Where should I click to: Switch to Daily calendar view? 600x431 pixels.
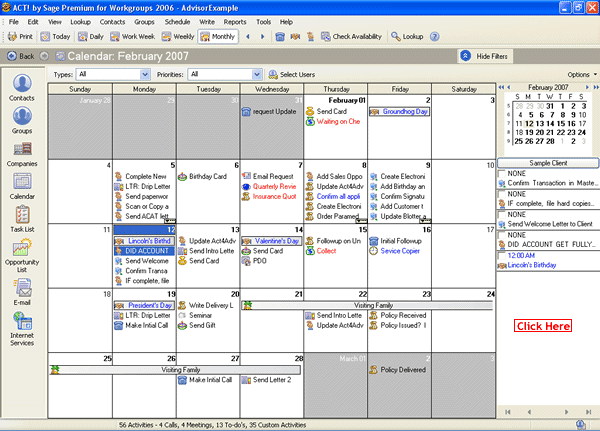point(91,36)
